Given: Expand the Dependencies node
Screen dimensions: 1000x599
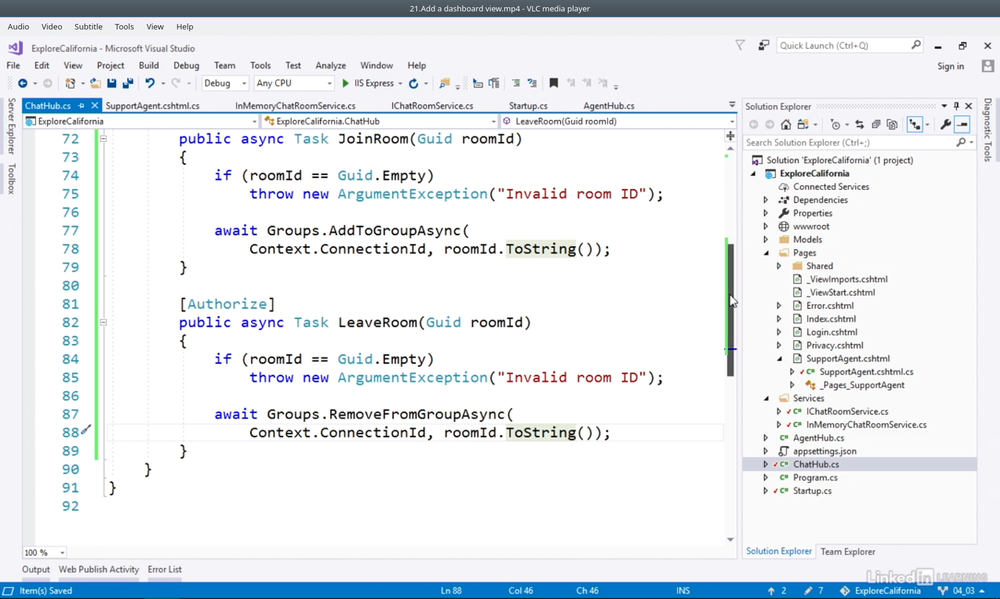Looking at the screenshot, I should (x=766, y=200).
